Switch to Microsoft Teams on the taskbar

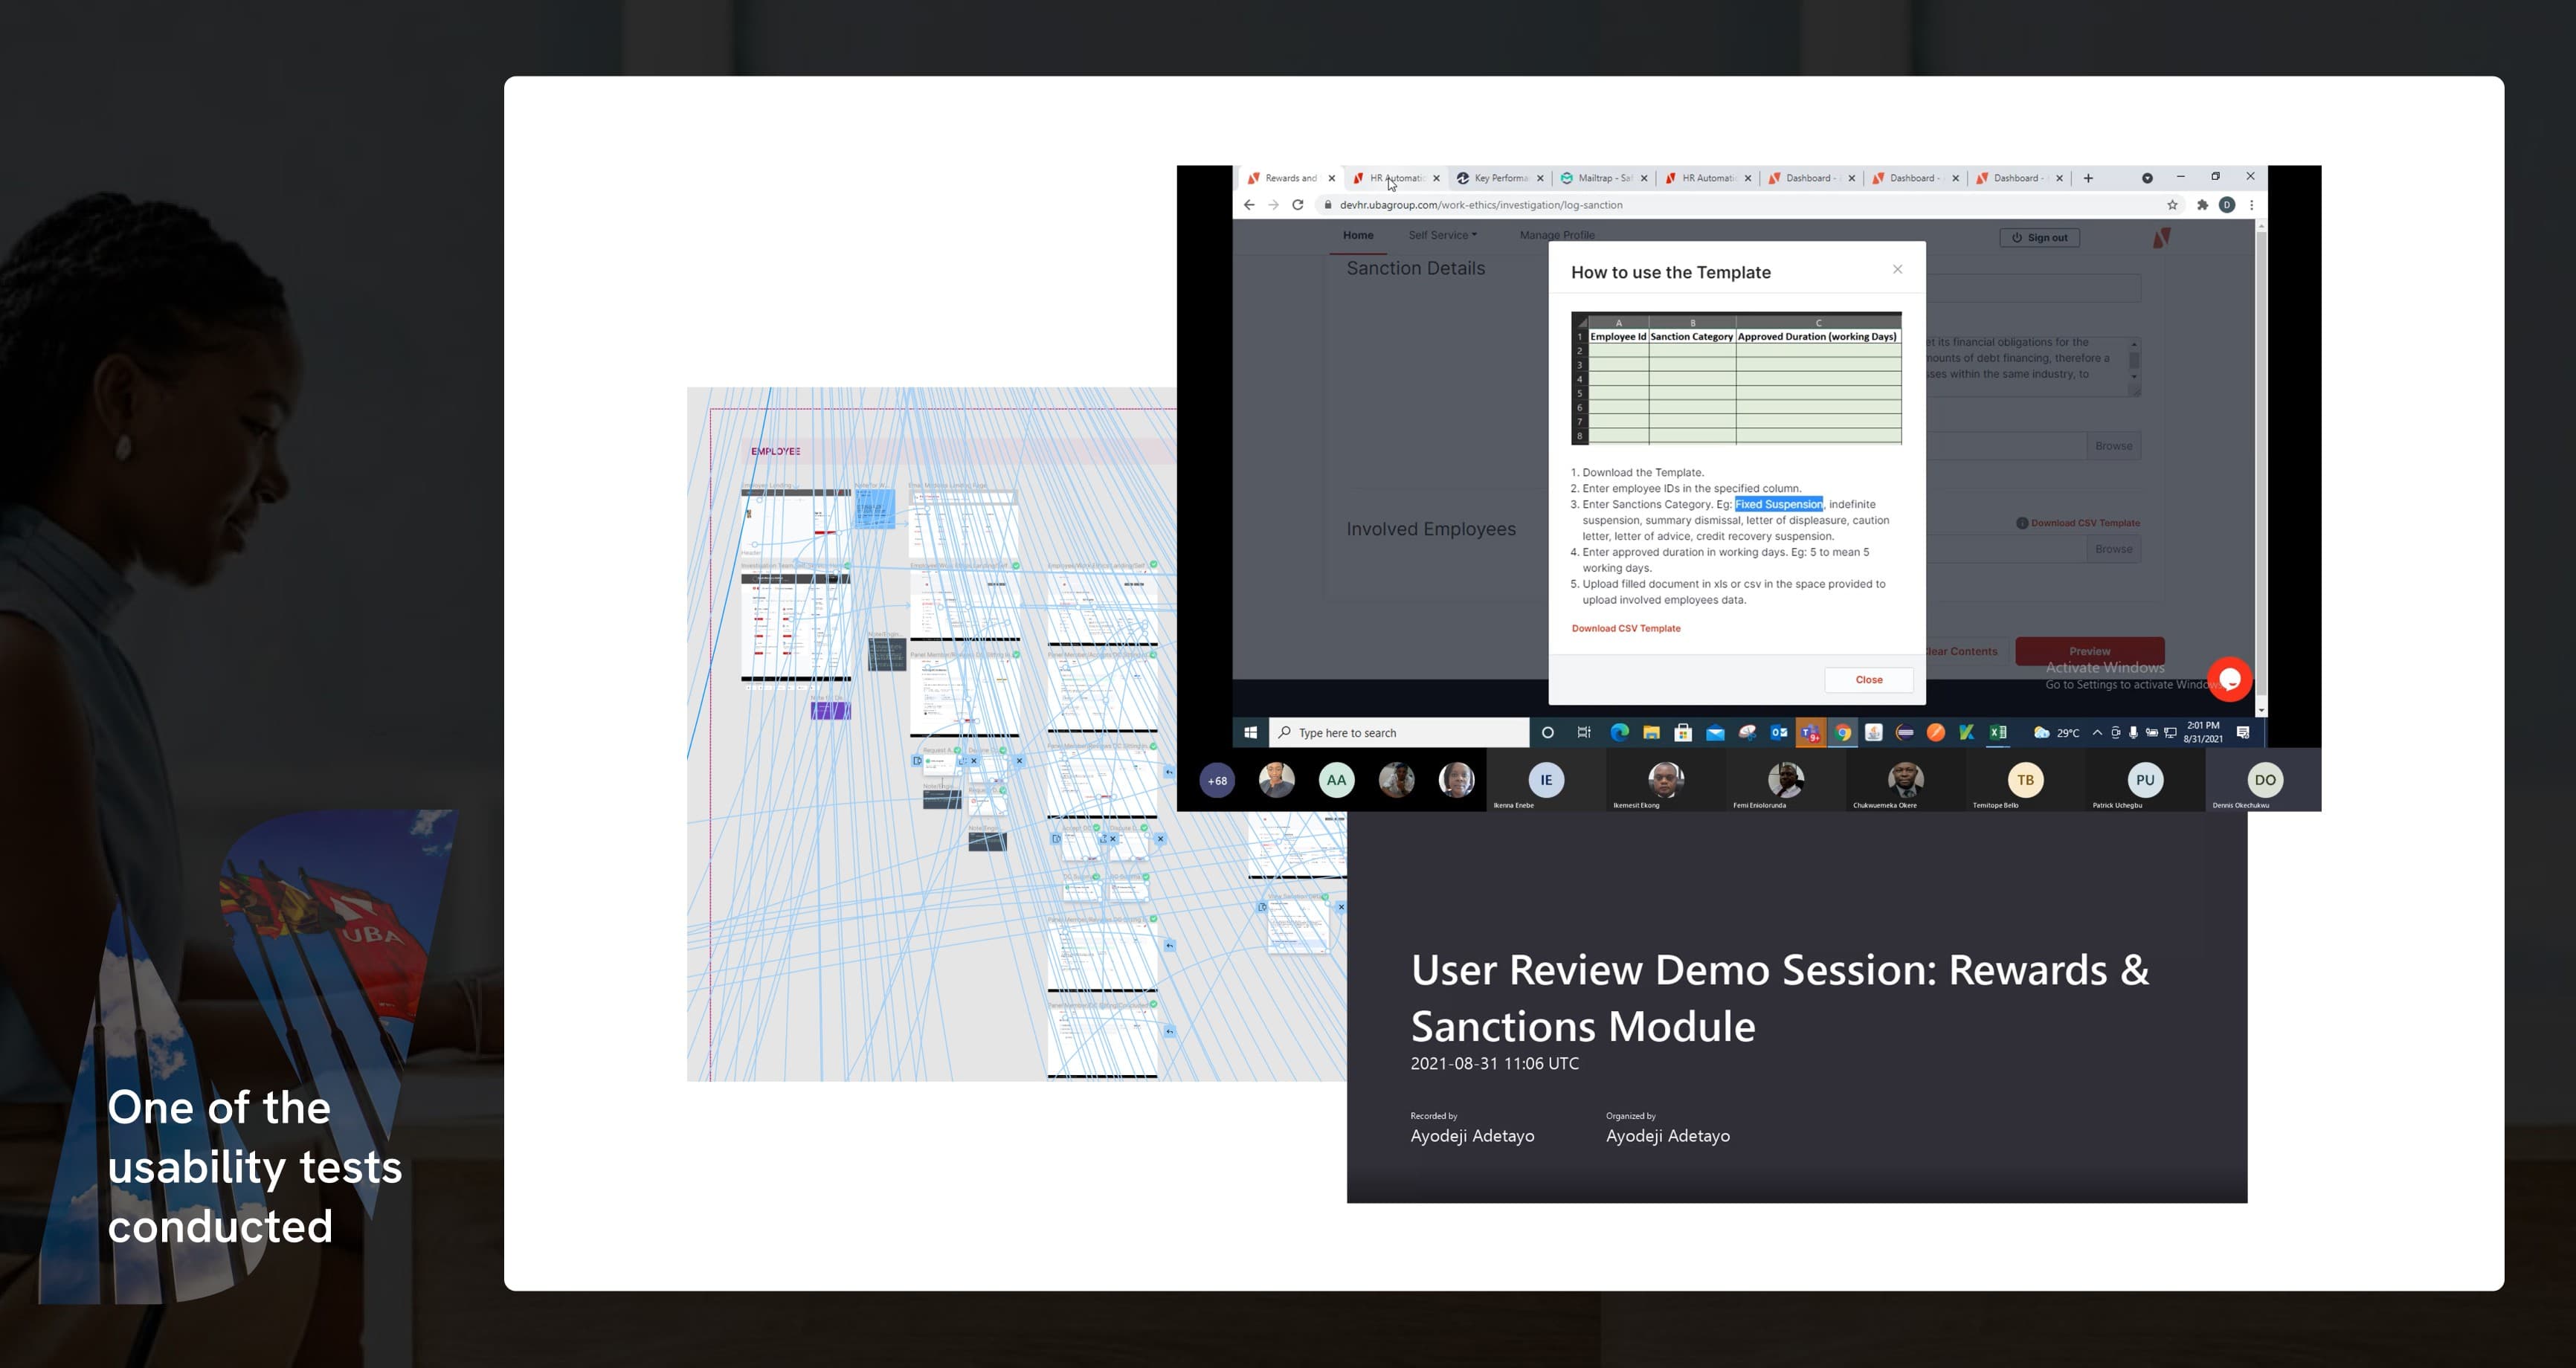coord(1810,733)
